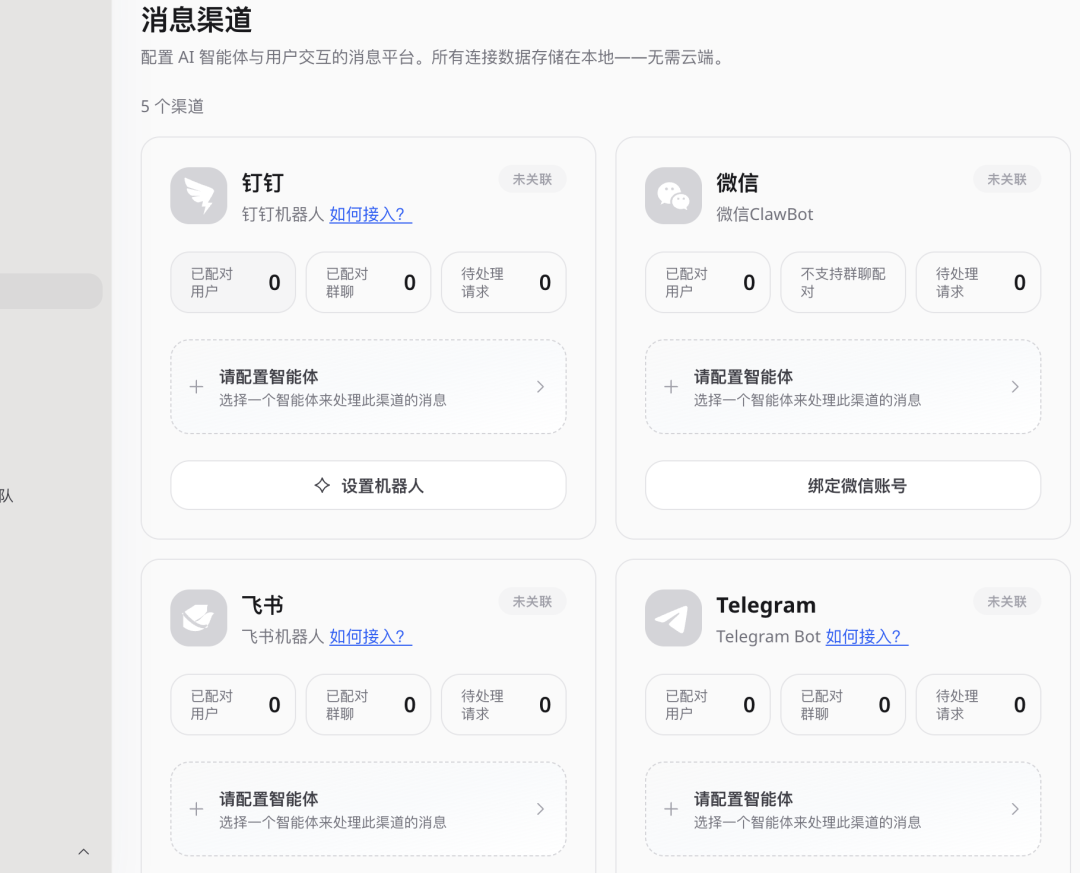This screenshot has width=1080, height=873.
Task: Click the DingTalk (钉钉) channel icon
Action: pos(198,195)
